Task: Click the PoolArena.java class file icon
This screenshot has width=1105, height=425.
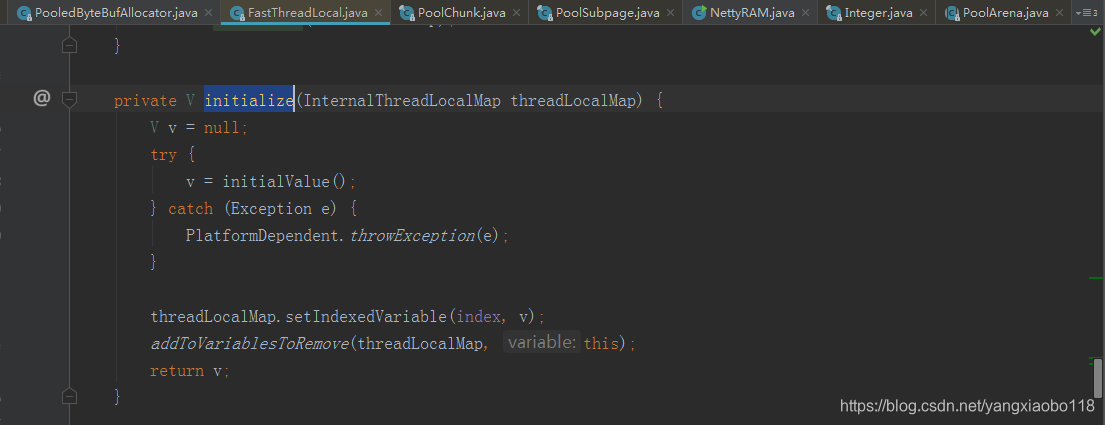Action: tap(951, 13)
